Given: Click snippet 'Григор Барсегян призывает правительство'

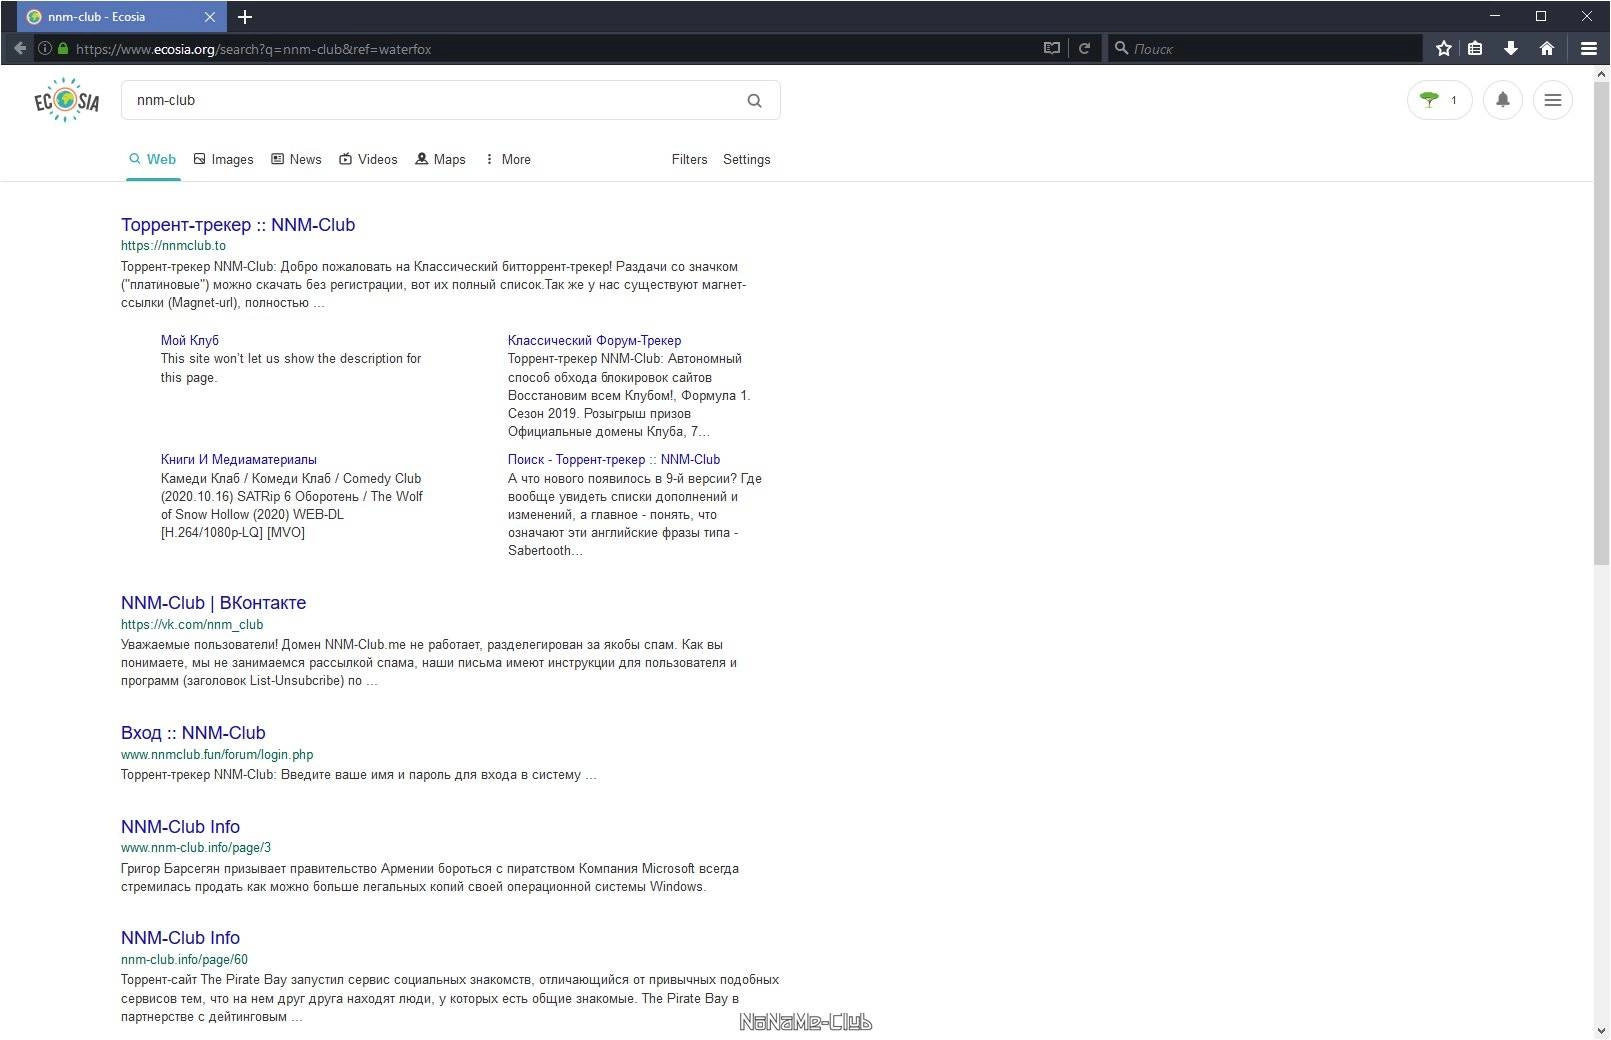Looking at the screenshot, I should pos(430,878).
